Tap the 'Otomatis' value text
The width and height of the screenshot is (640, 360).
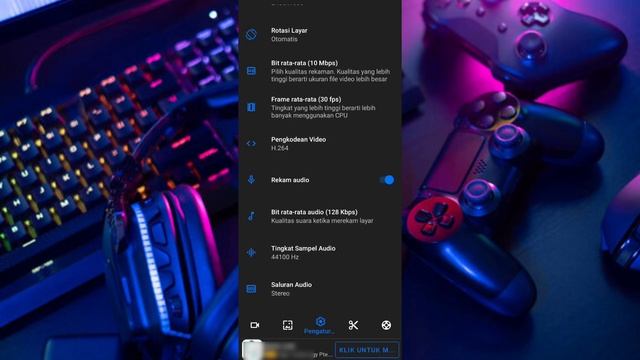point(284,39)
